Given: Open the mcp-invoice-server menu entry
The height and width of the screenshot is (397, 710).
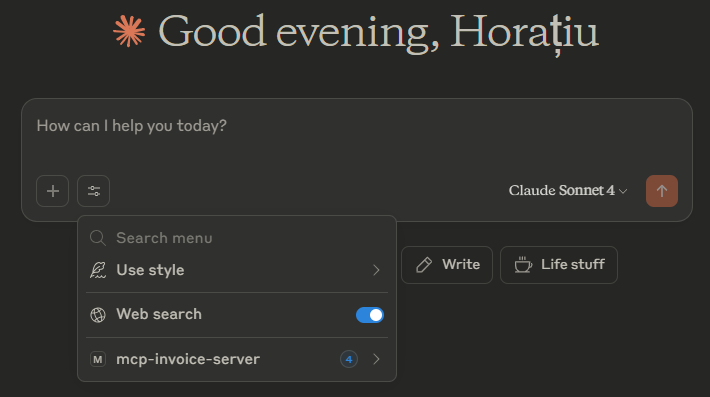Looking at the screenshot, I should 237,359.
